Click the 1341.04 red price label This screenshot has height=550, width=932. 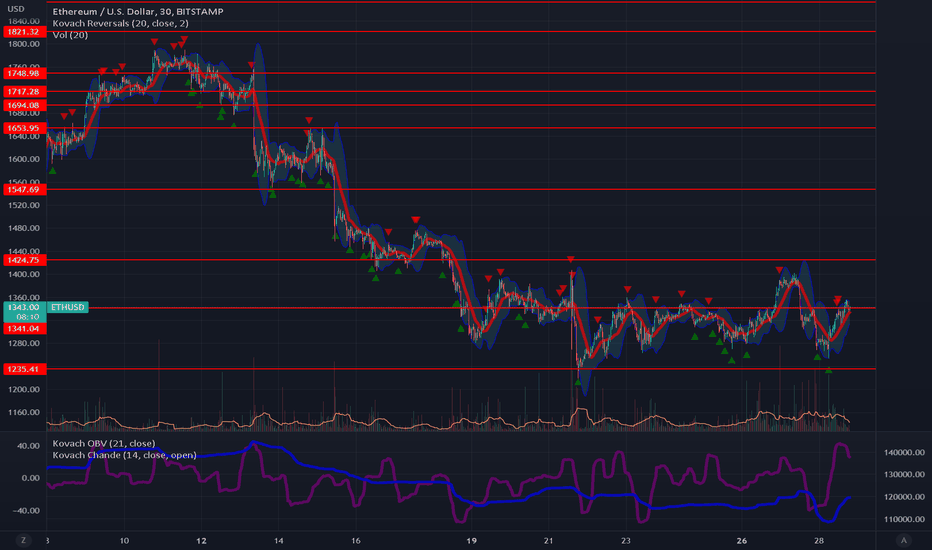click(x=24, y=328)
